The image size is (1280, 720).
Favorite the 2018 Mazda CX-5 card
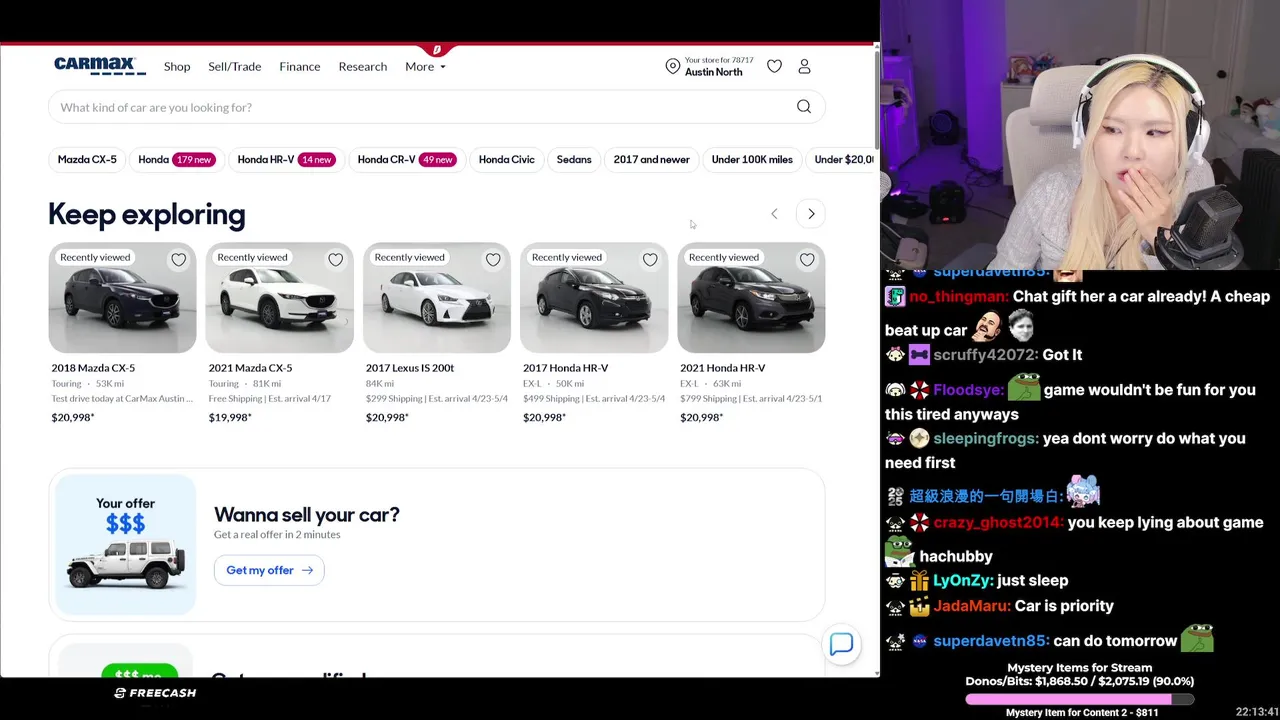tap(178, 260)
